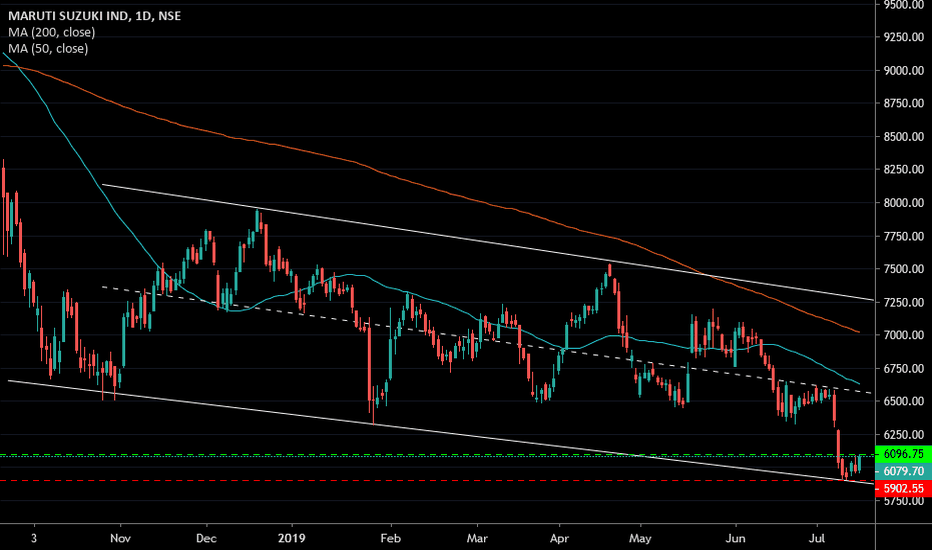Click the 7250.00 price axis label
This screenshot has height=550, width=932.
(903, 303)
